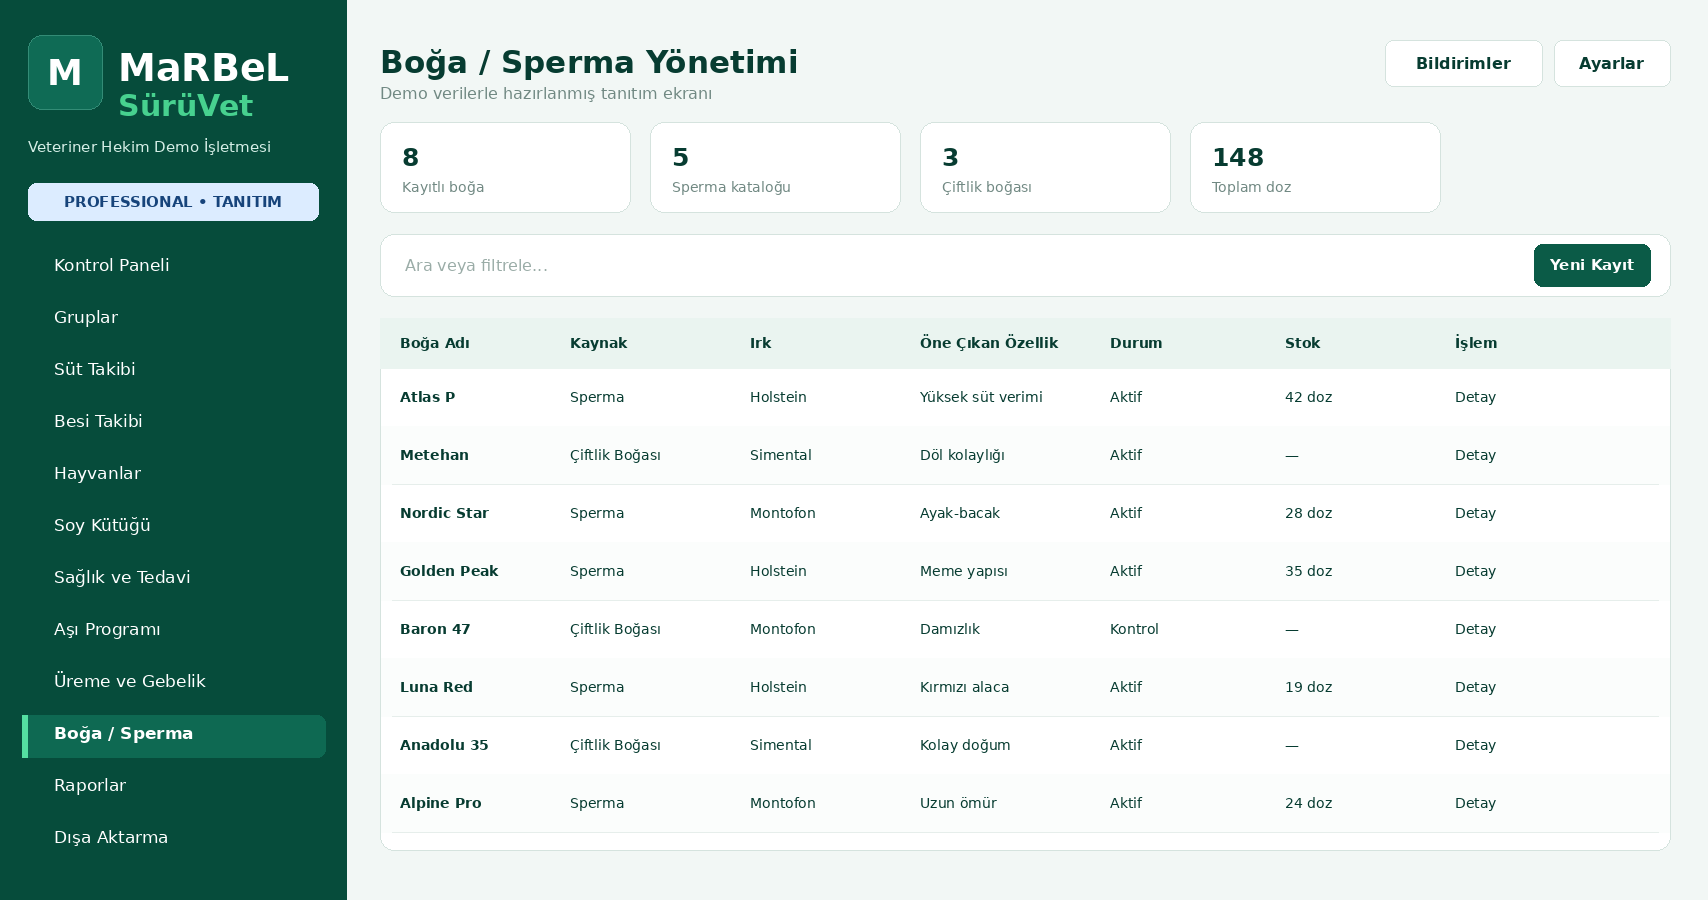Click the 19 doz stock value
This screenshot has width=1708, height=900.
coord(1308,687)
